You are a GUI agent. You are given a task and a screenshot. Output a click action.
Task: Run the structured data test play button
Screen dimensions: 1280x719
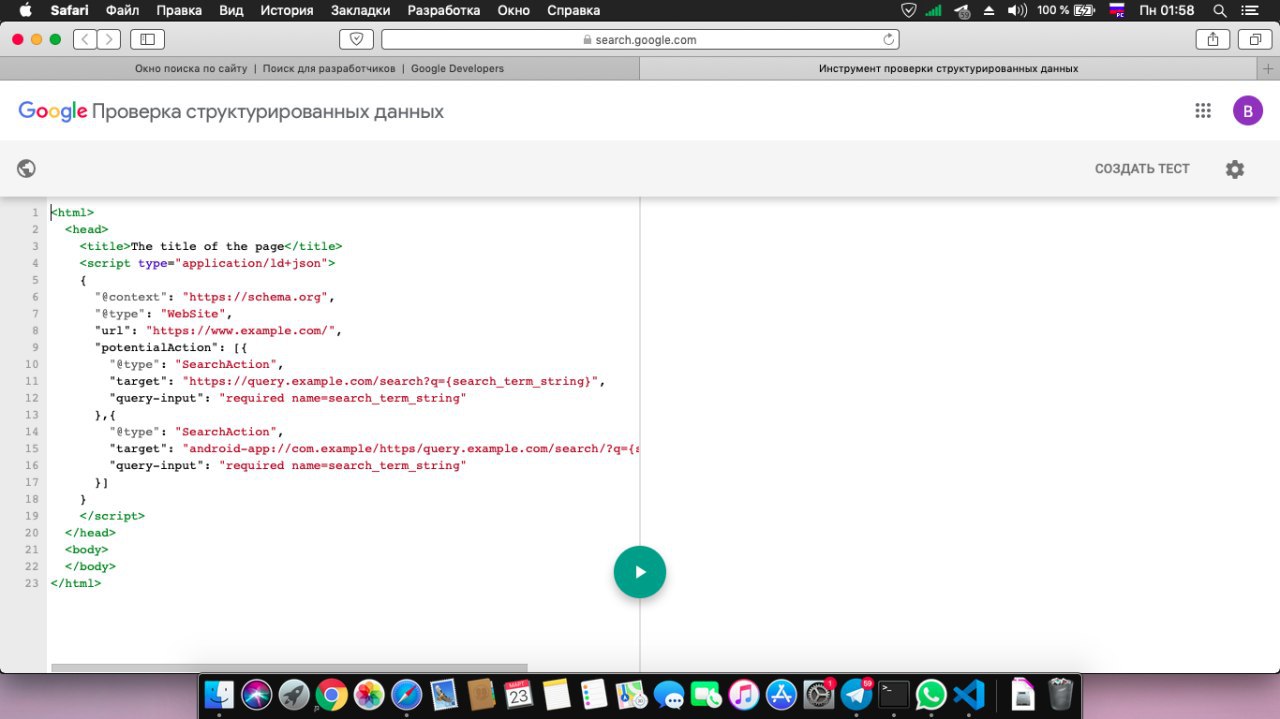(x=640, y=572)
